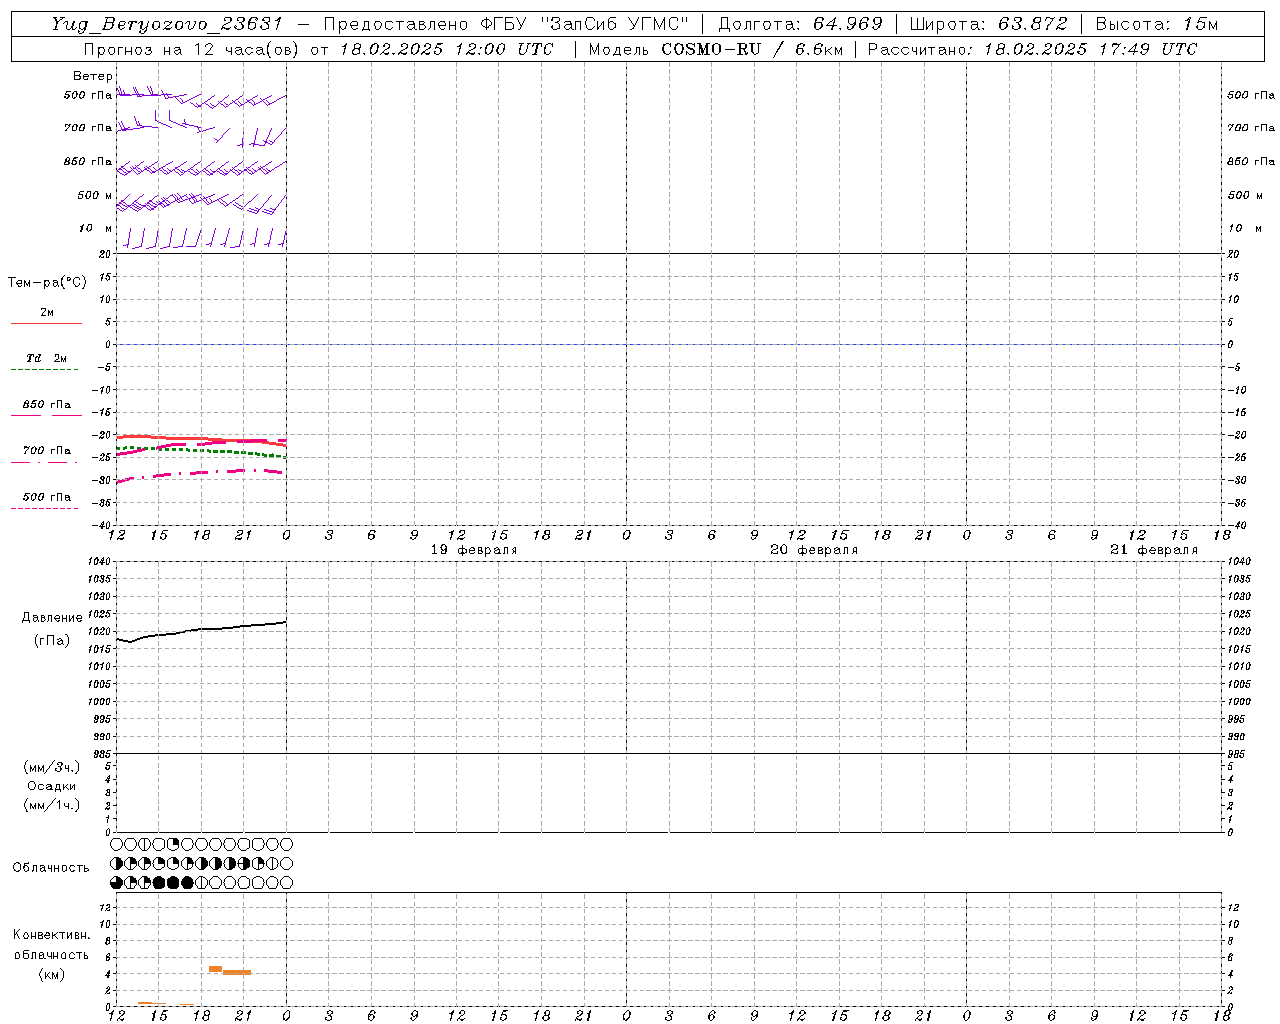Click the 21 февраля date label
Image resolution: width=1280 pixels, height=1024 pixels.
1154,550
